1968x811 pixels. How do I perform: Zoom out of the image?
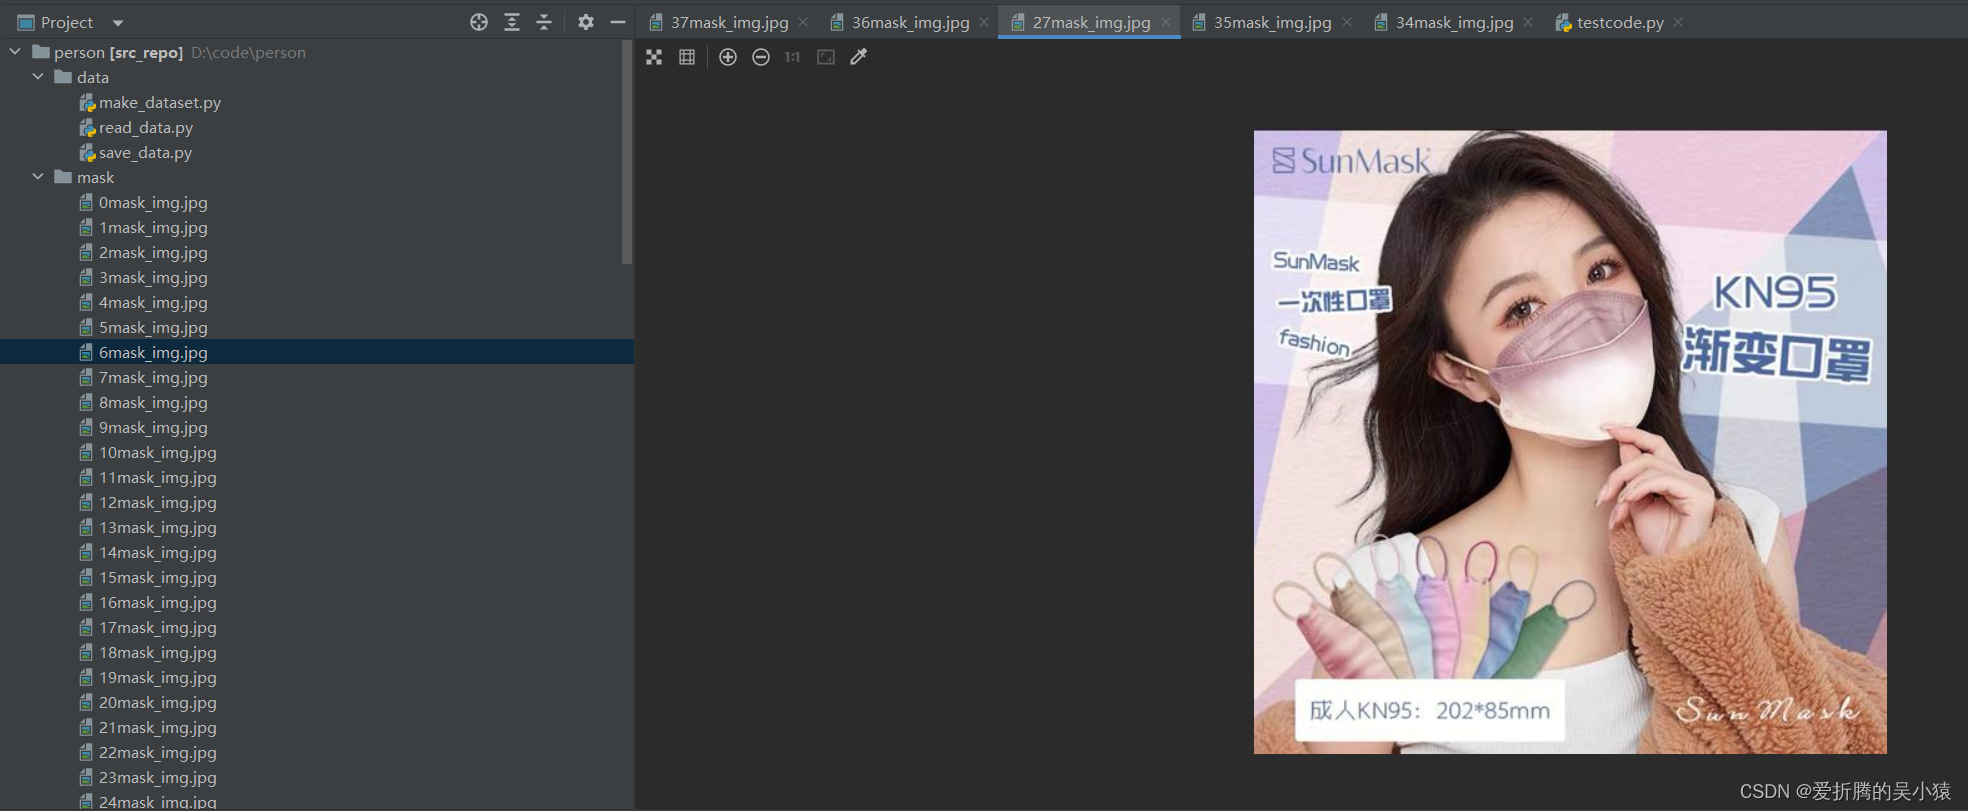point(761,57)
